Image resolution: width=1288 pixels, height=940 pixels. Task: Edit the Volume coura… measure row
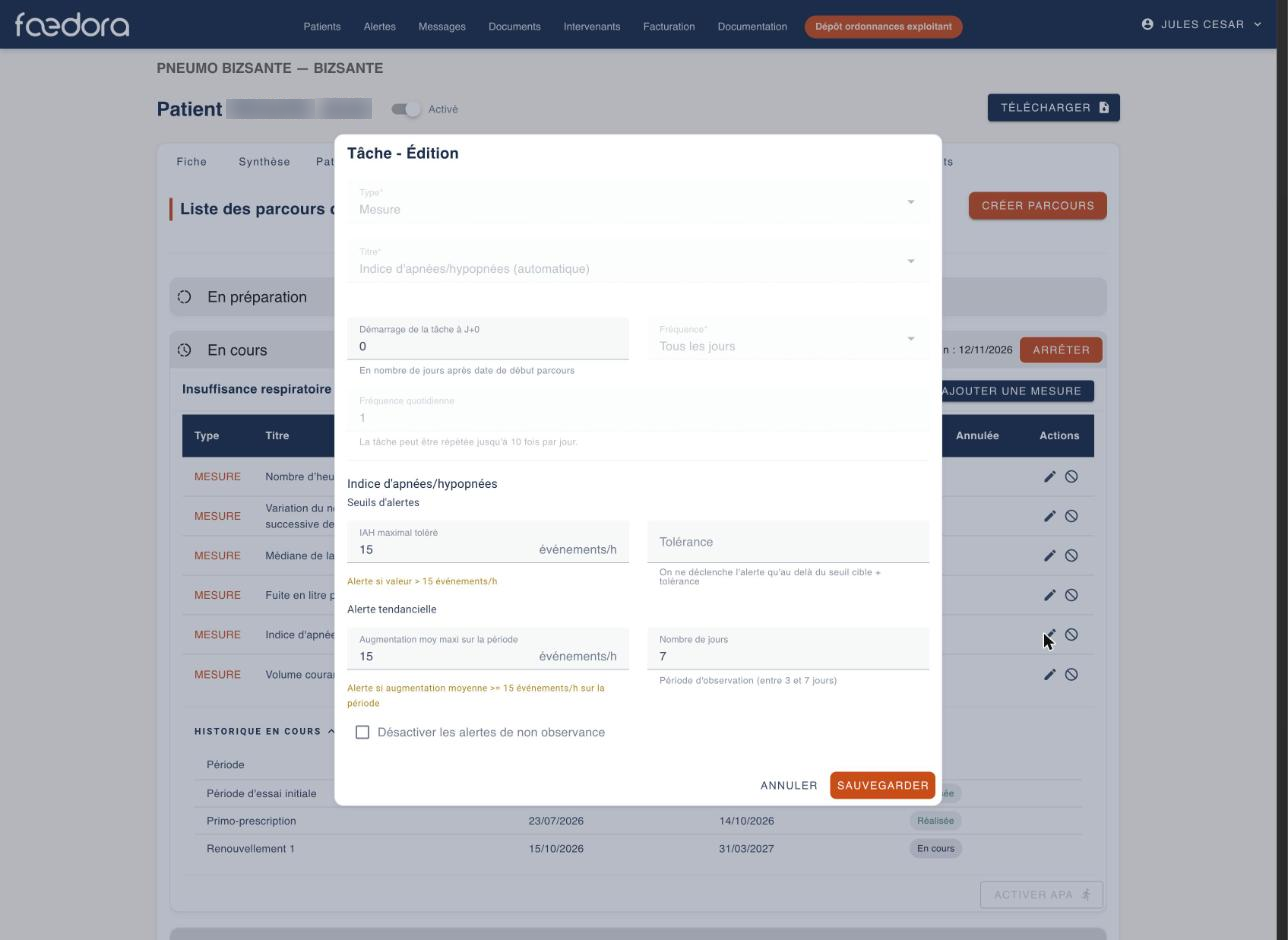[1049, 675]
